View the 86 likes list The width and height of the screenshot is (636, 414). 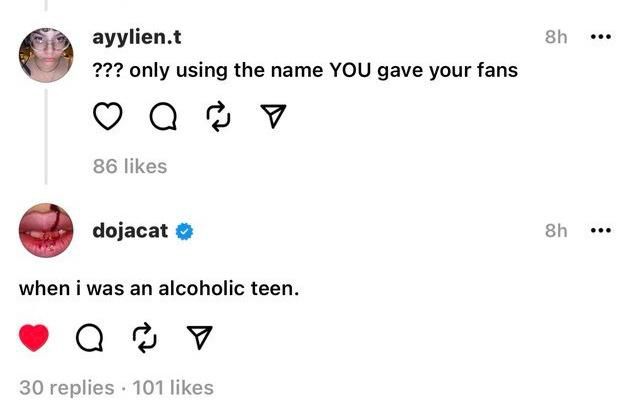129,166
